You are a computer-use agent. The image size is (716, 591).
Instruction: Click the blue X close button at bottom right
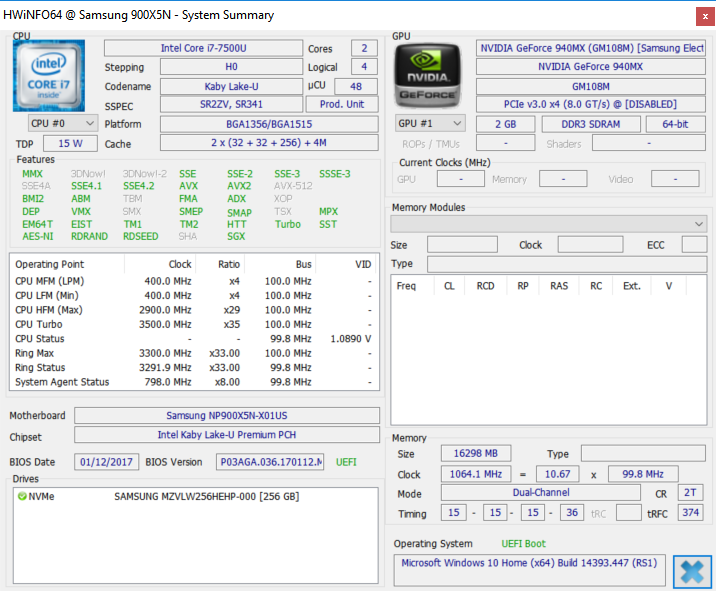pos(692,571)
